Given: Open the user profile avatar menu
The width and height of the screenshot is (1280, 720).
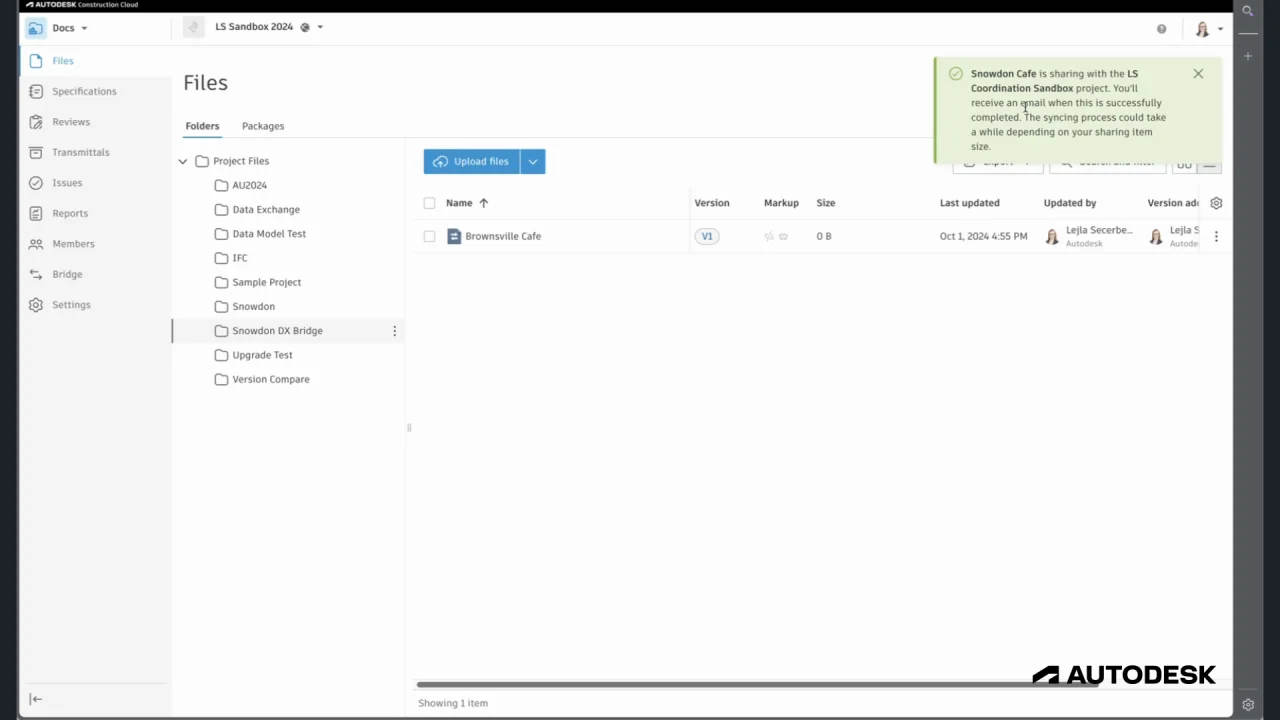Looking at the screenshot, I should pos(1208,29).
